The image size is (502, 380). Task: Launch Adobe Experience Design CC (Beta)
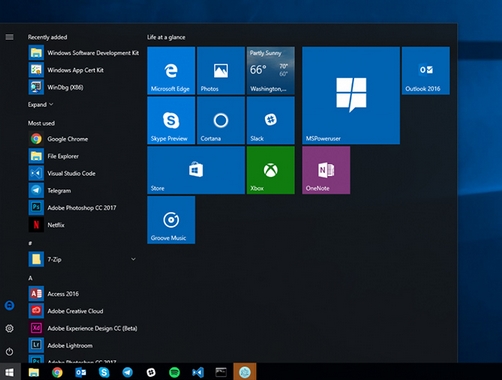[84, 328]
